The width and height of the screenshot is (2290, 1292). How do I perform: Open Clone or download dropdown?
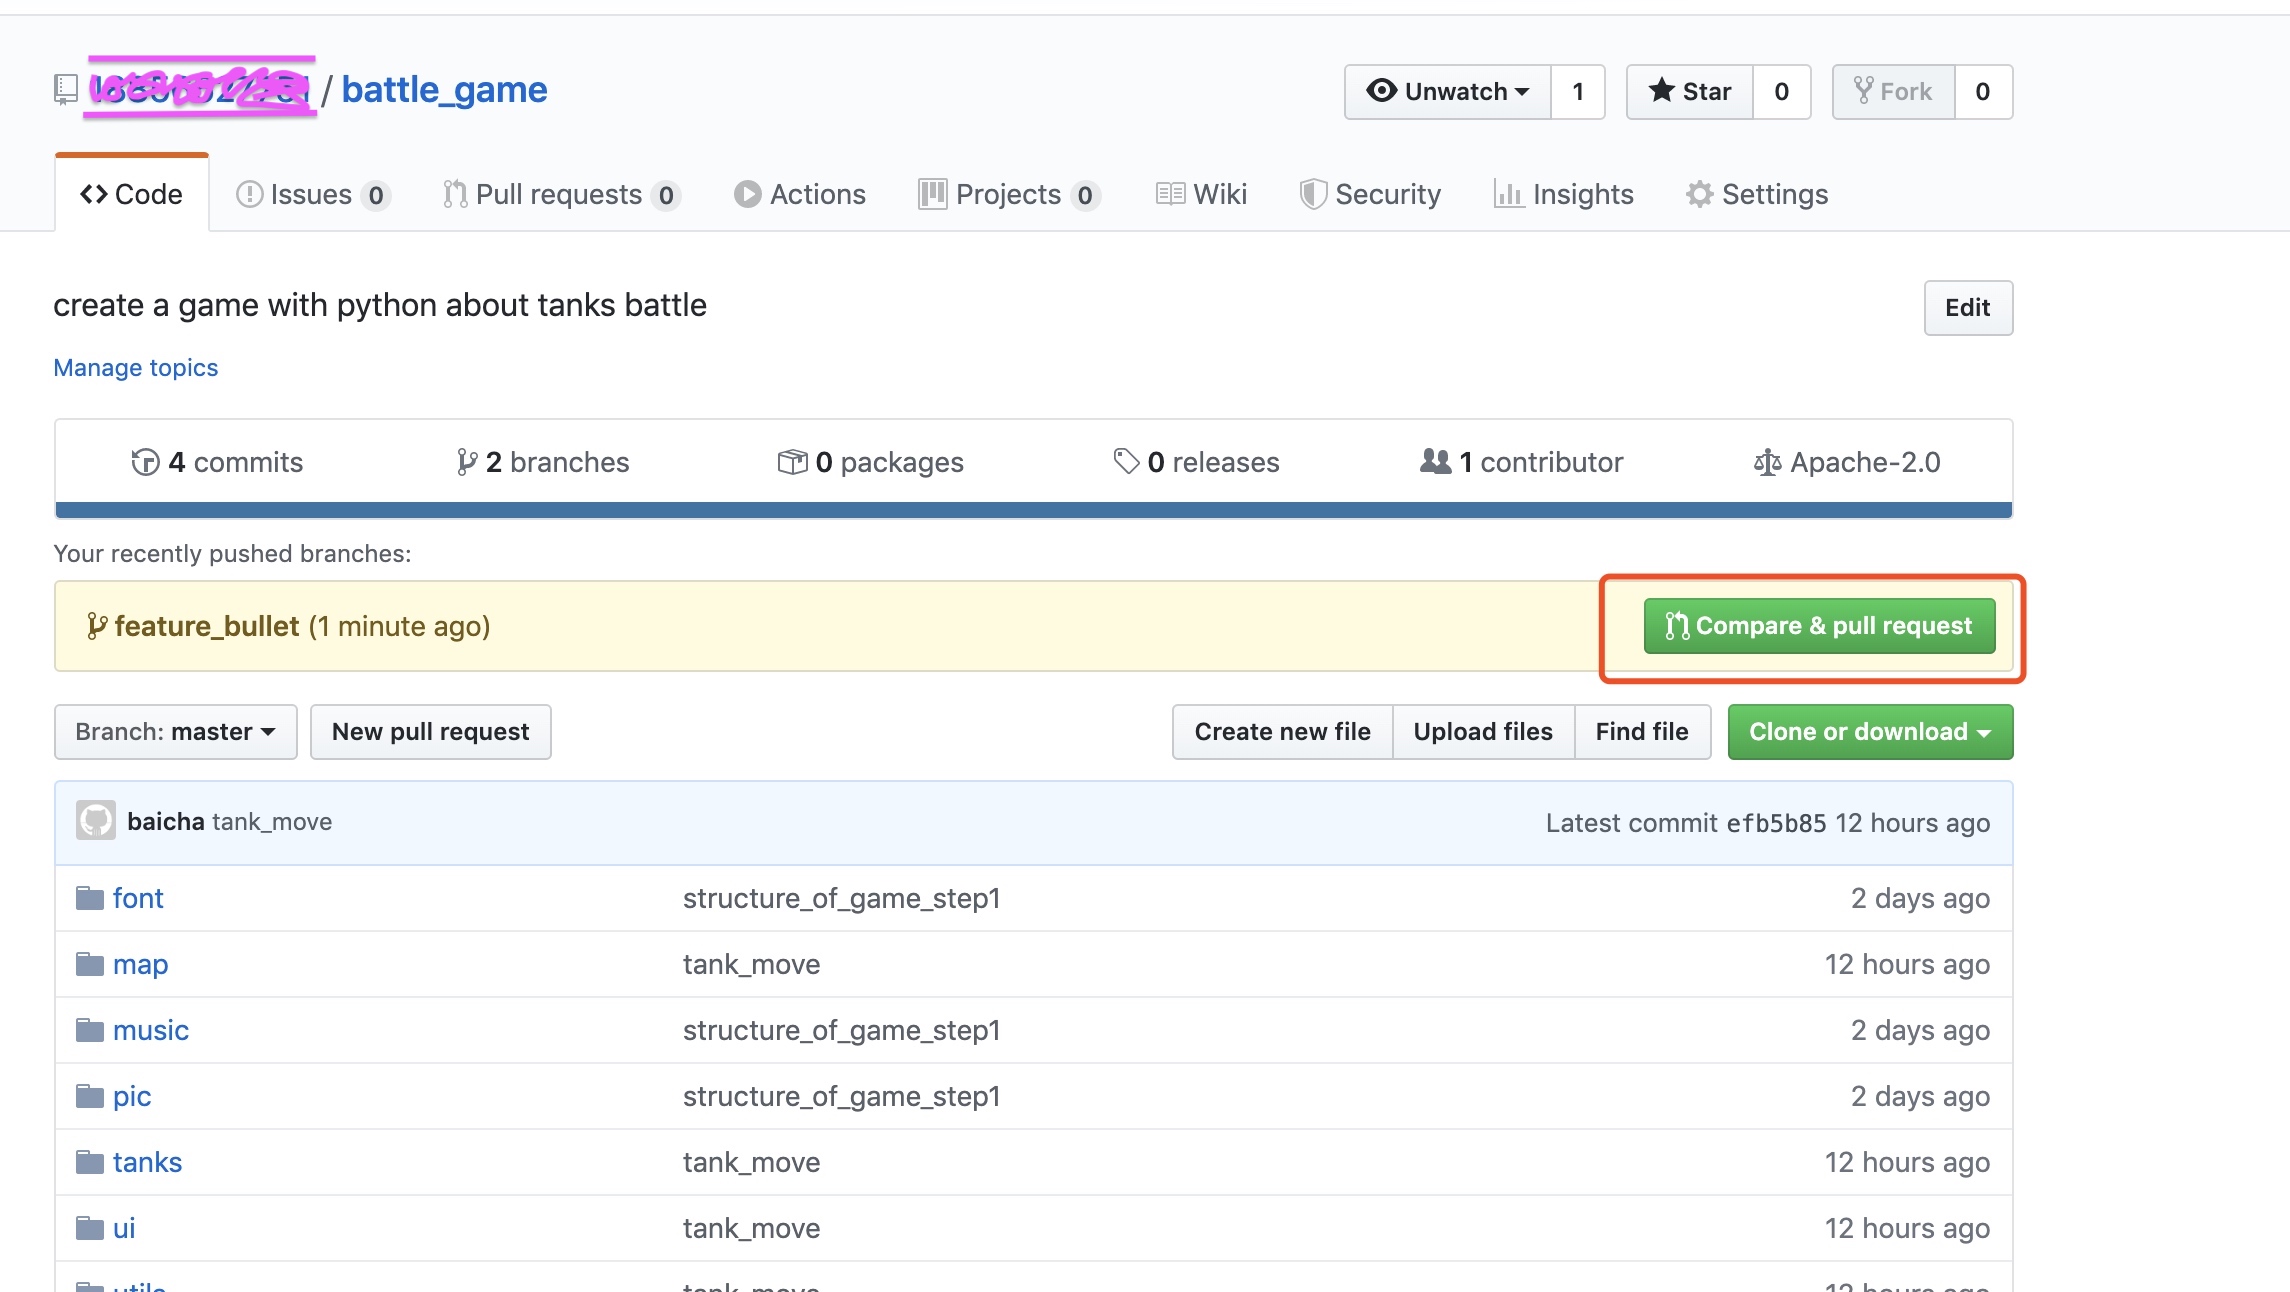coord(1870,732)
